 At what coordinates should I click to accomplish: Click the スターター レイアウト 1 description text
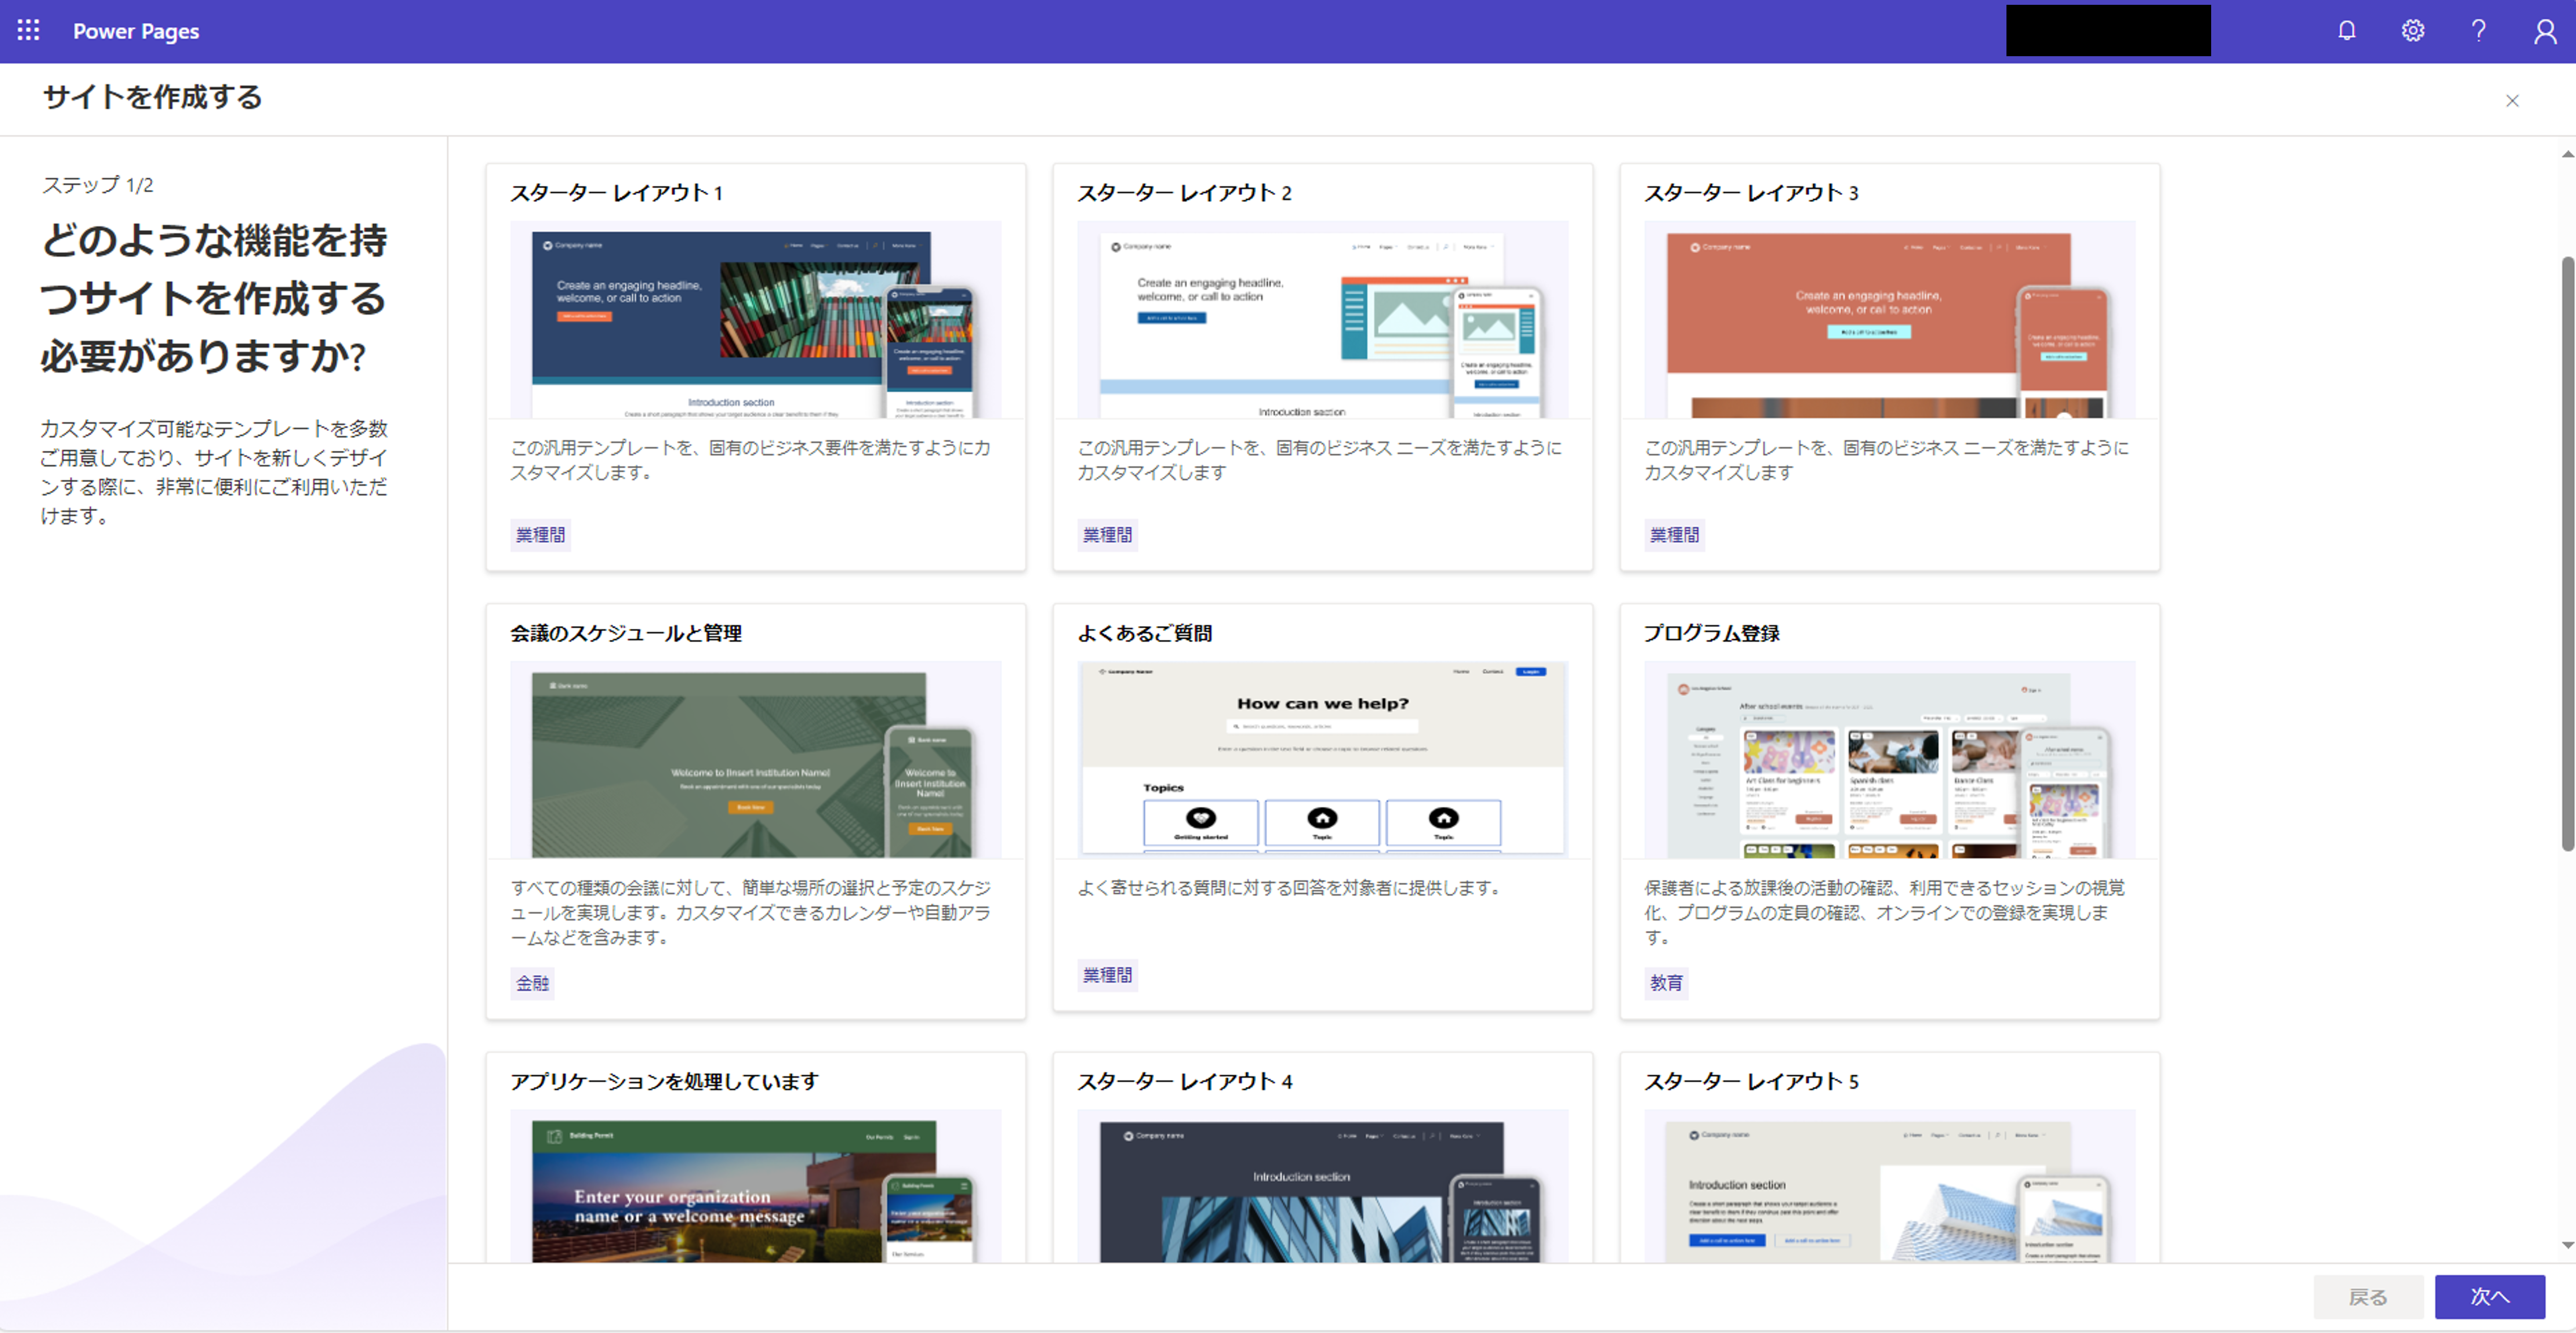750,459
